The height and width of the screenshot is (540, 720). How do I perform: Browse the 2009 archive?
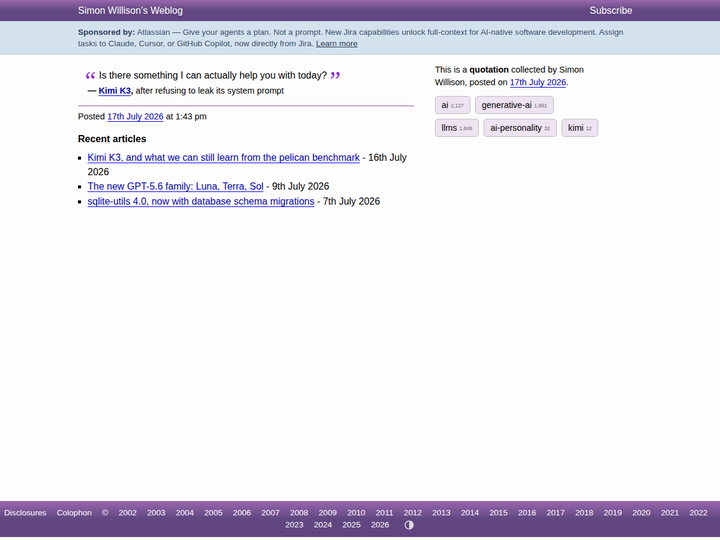[x=327, y=513]
